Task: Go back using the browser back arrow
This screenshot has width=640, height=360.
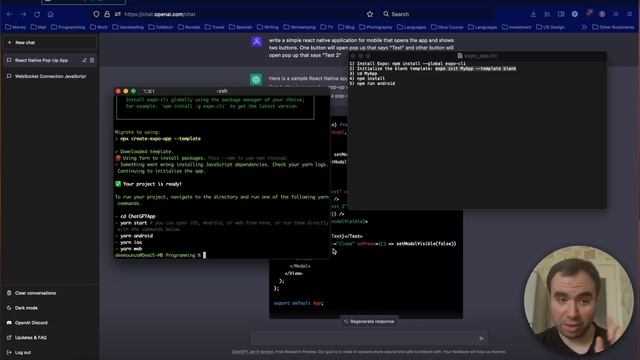Action: tap(9, 14)
